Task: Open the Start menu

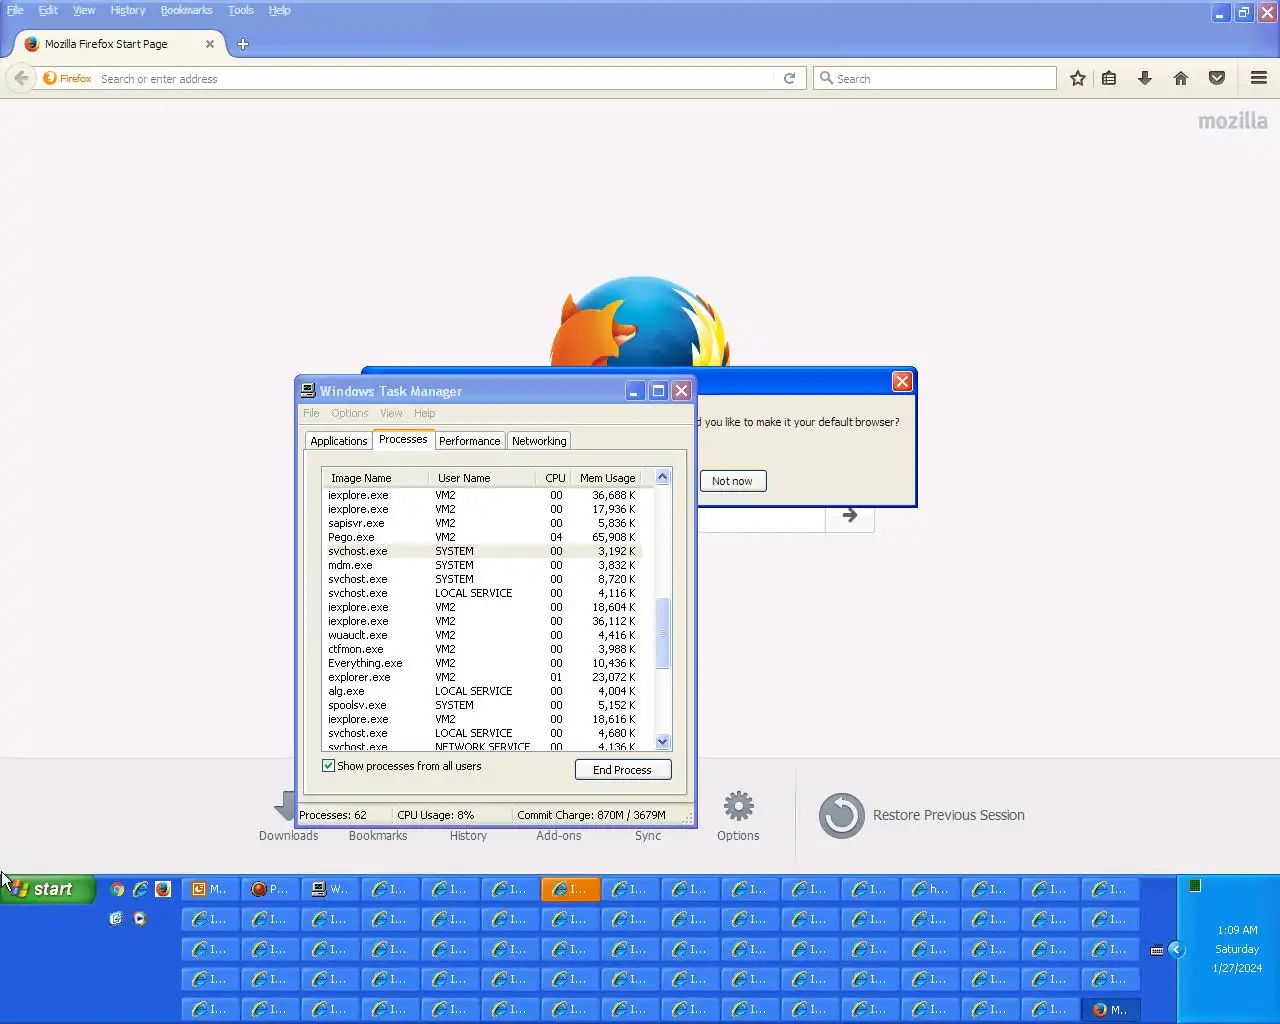Action: tap(48, 889)
